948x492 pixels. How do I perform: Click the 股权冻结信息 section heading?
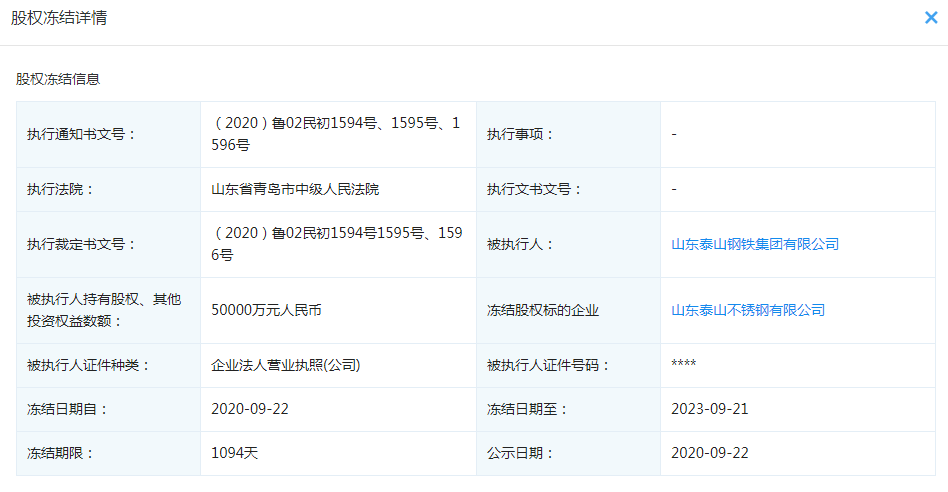58,78
